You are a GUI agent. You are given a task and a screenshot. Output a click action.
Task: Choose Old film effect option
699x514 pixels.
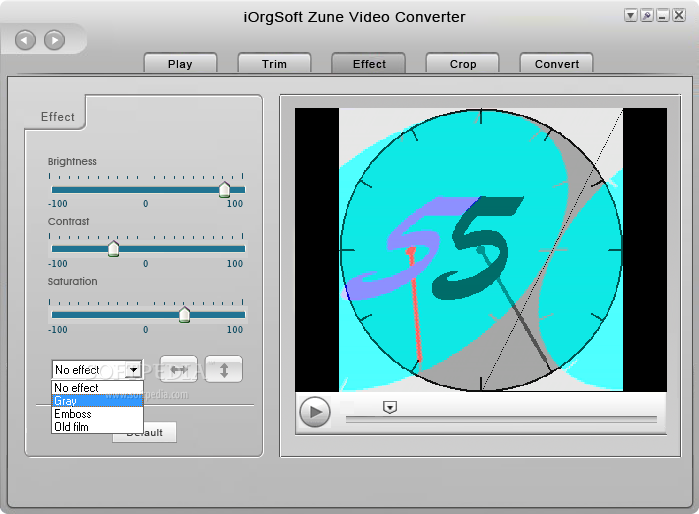pyautogui.click(x=97, y=427)
